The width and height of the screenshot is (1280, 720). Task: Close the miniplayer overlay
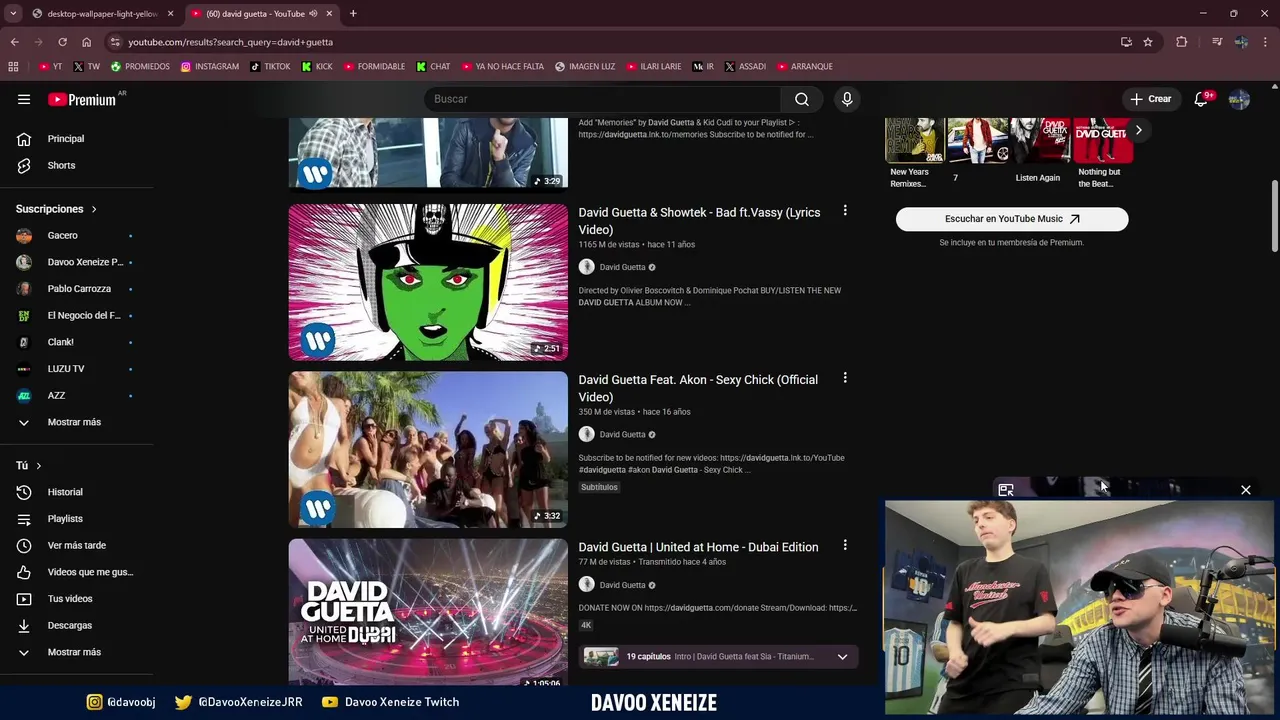point(1246,490)
